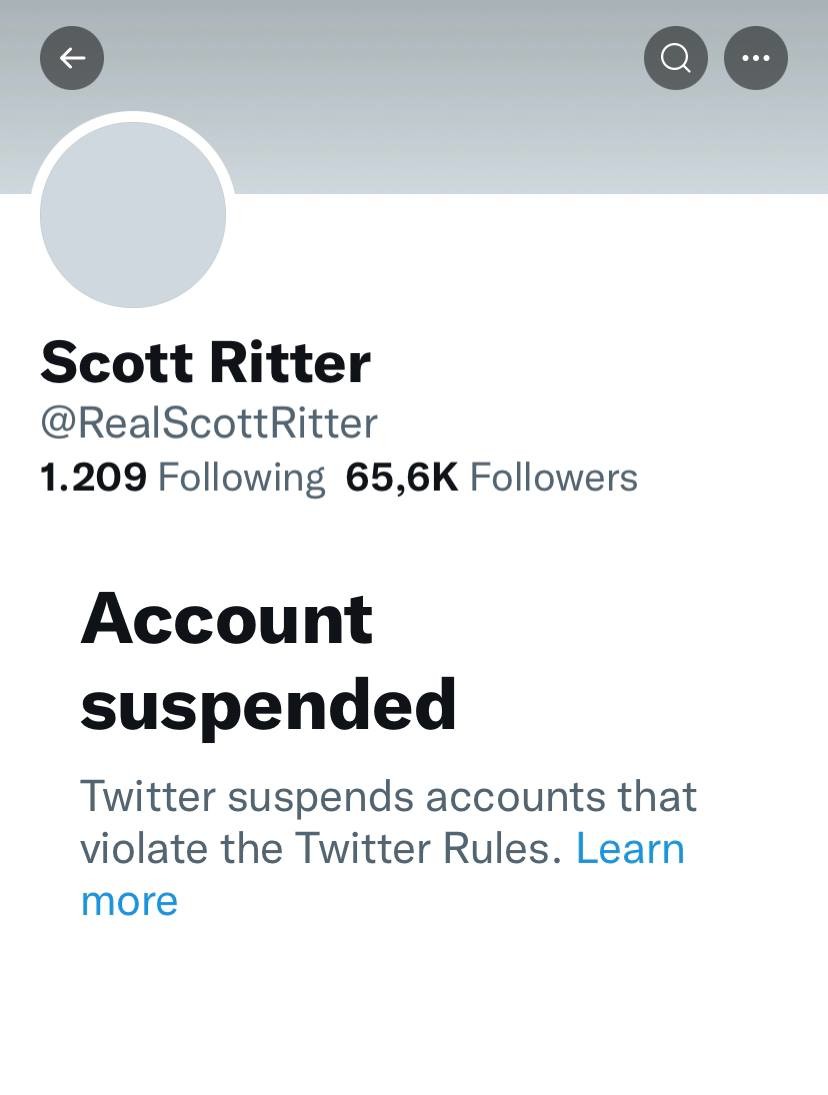Image resolution: width=828 pixels, height=1095 pixels.
Task: Click the "Twitter suspends accounts that" text line
Action: point(388,797)
